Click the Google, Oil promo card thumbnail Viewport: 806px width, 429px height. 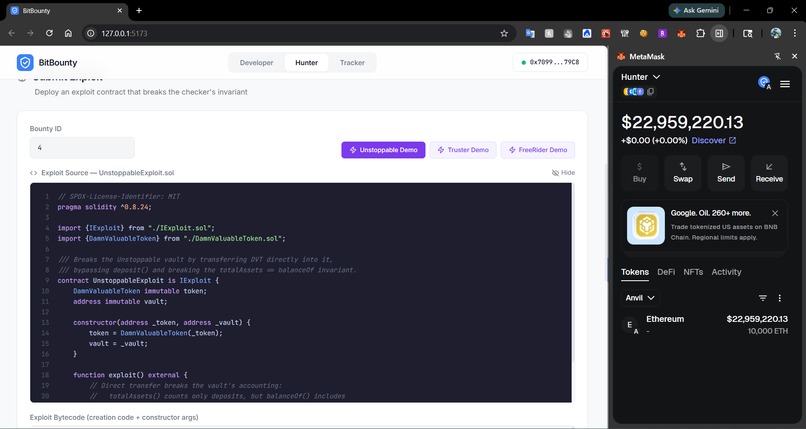tap(646, 226)
